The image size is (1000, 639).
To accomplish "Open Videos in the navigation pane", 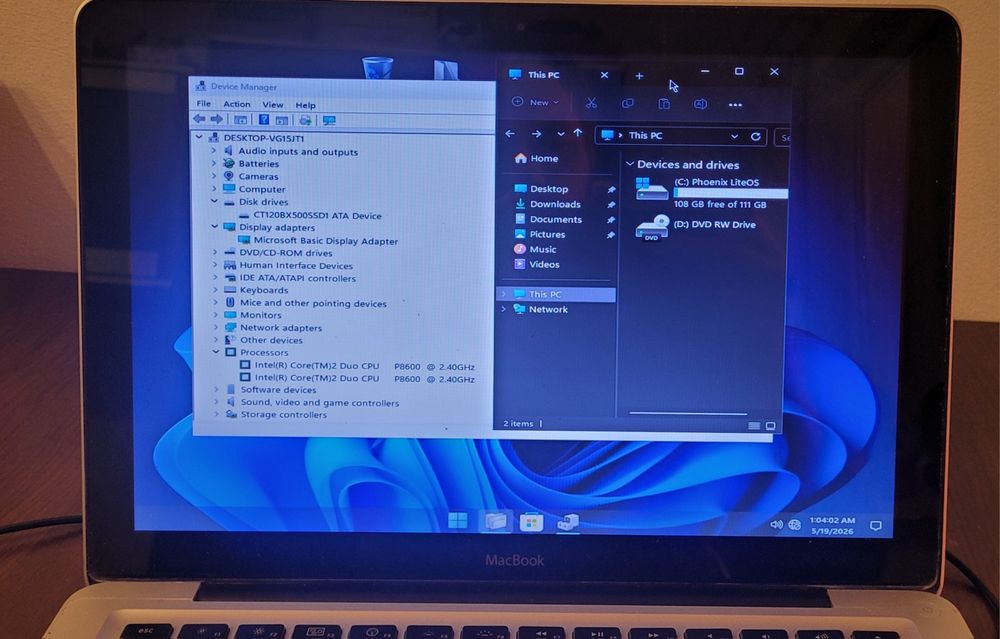I will [x=537, y=264].
